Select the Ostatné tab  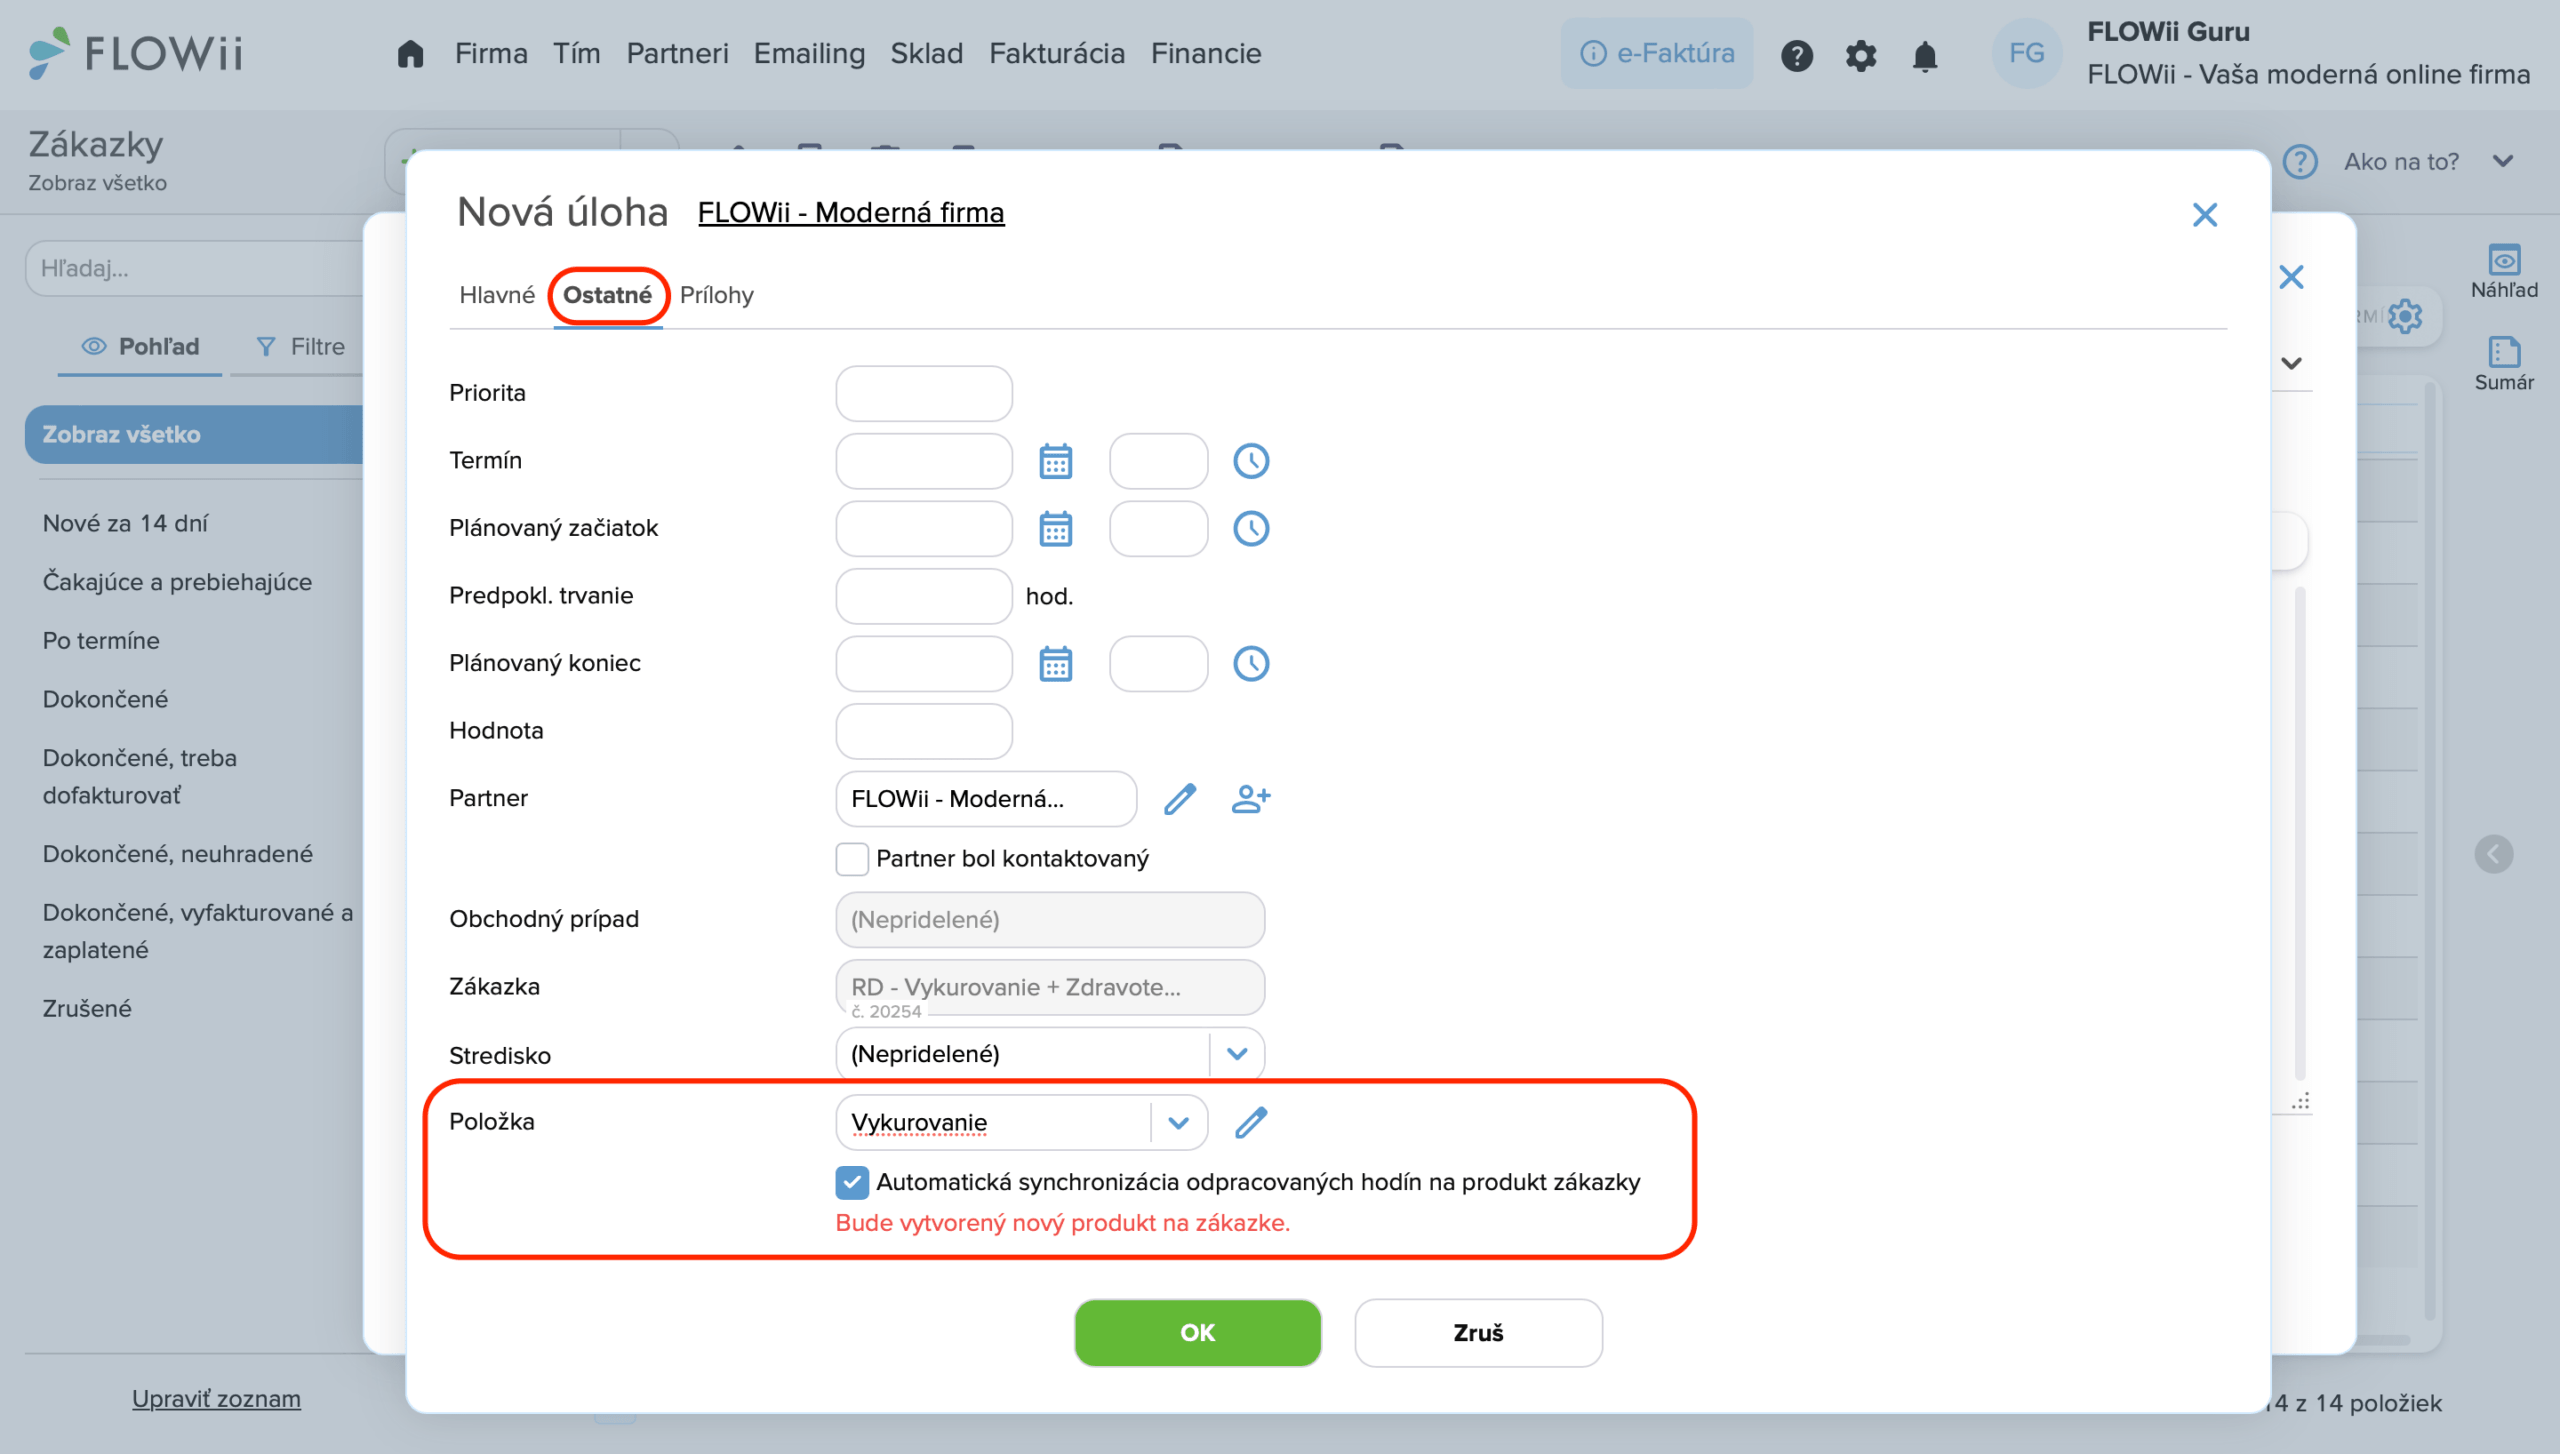pos(607,296)
